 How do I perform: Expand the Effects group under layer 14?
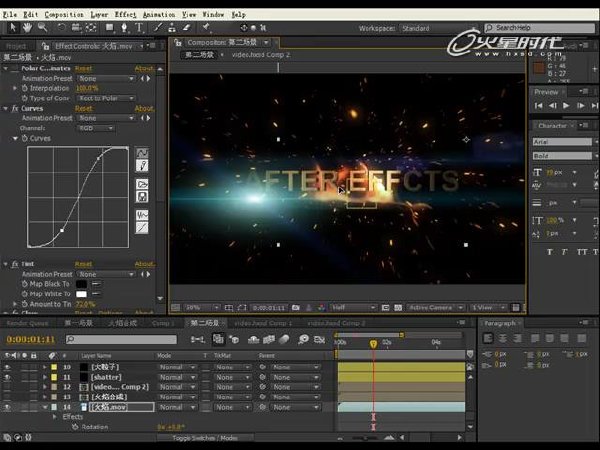pyautogui.click(x=55, y=417)
